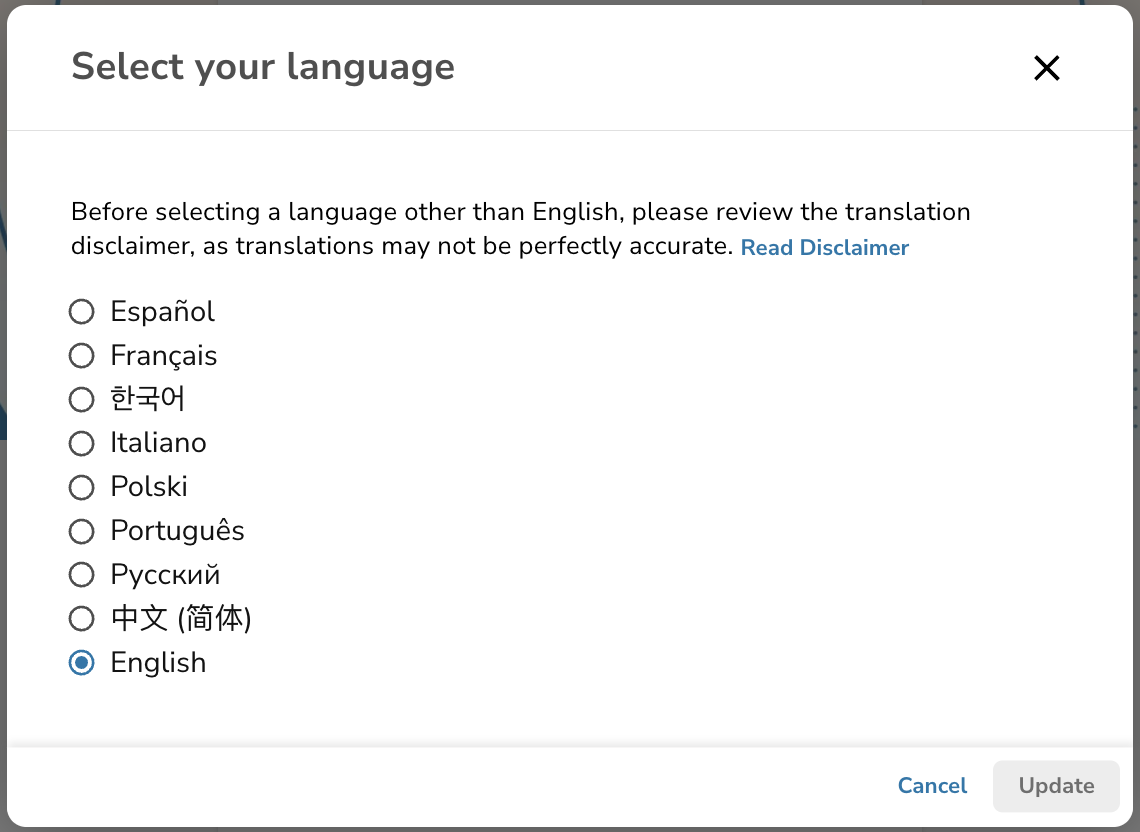Pick 中文 (简体) from the list
This screenshot has height=832, width=1140.
pos(81,618)
